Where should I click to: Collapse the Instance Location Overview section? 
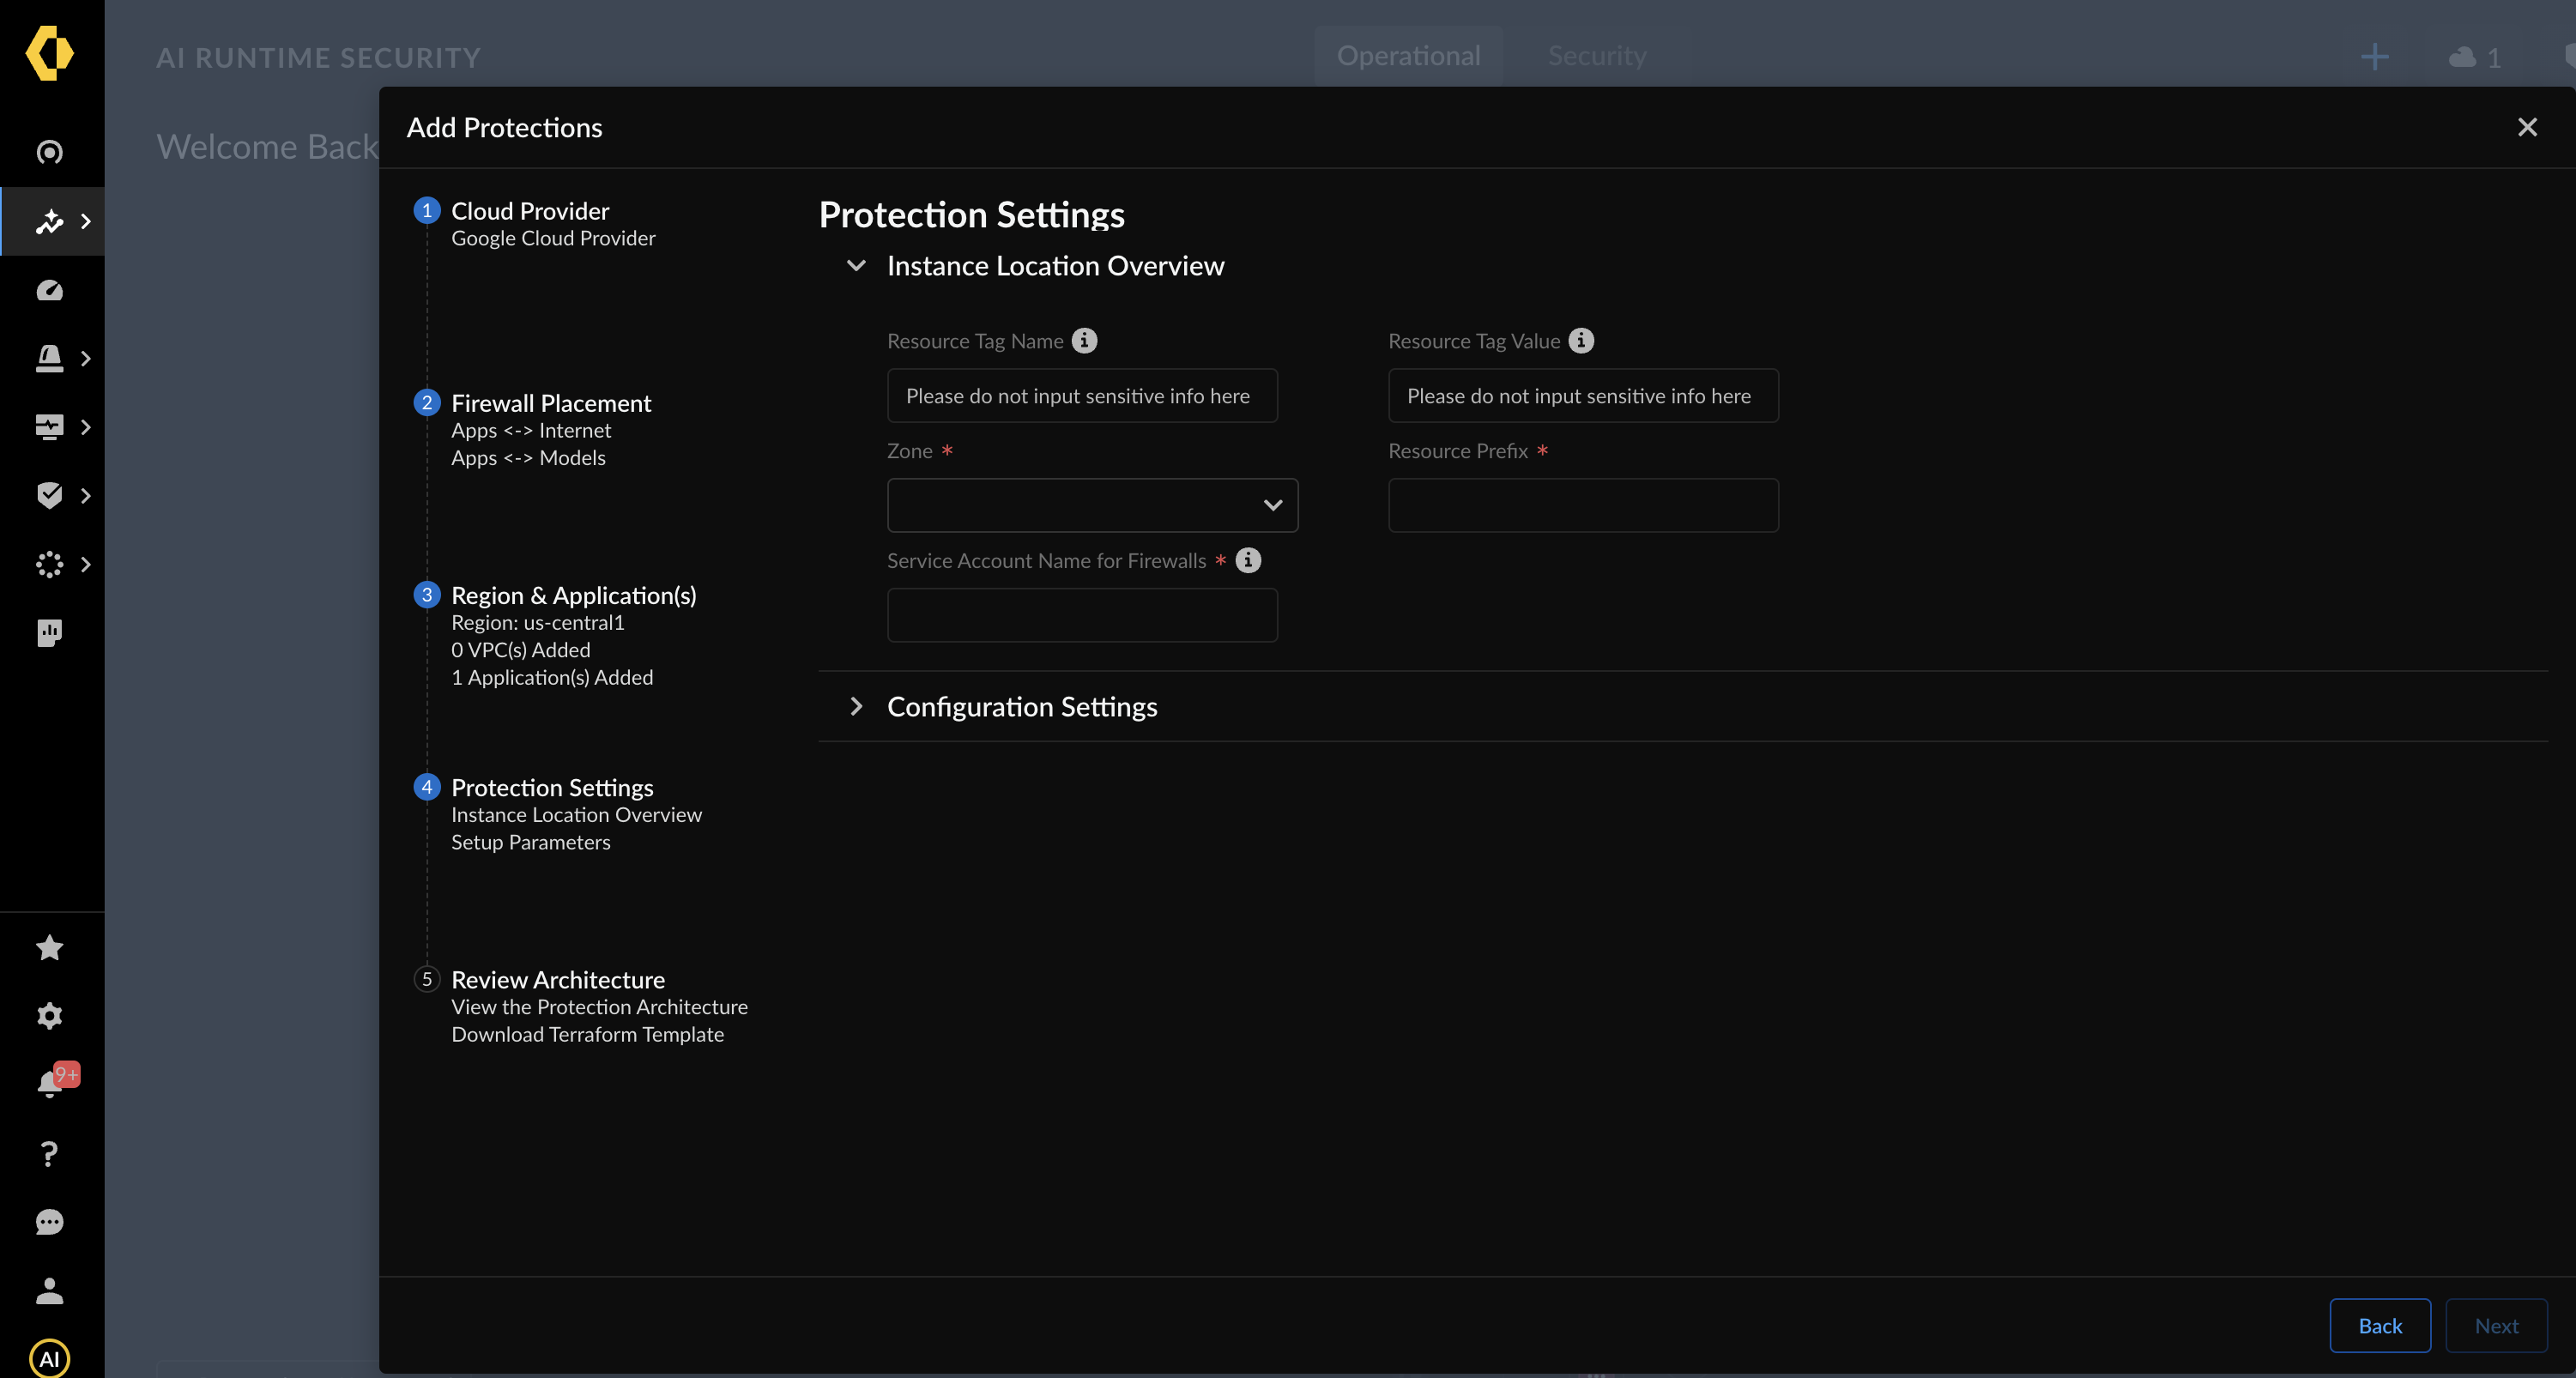click(x=856, y=266)
